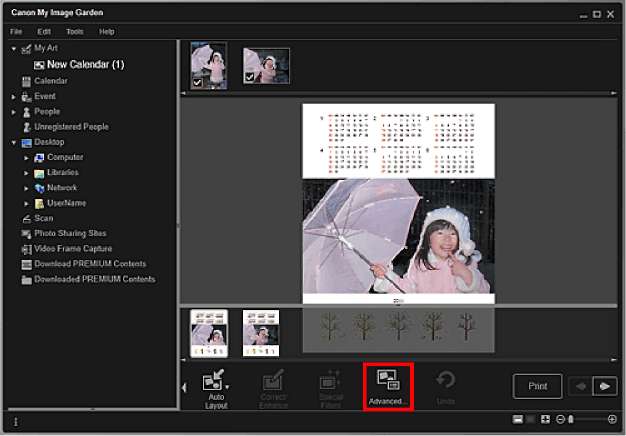Toggle checkbox on second umbrella photo thumbnail

tap(250, 77)
